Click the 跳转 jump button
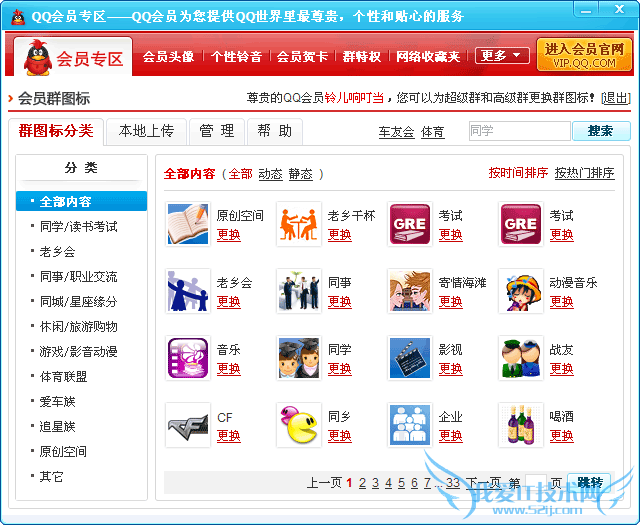Viewport: 640px width, 525px height. click(589, 483)
